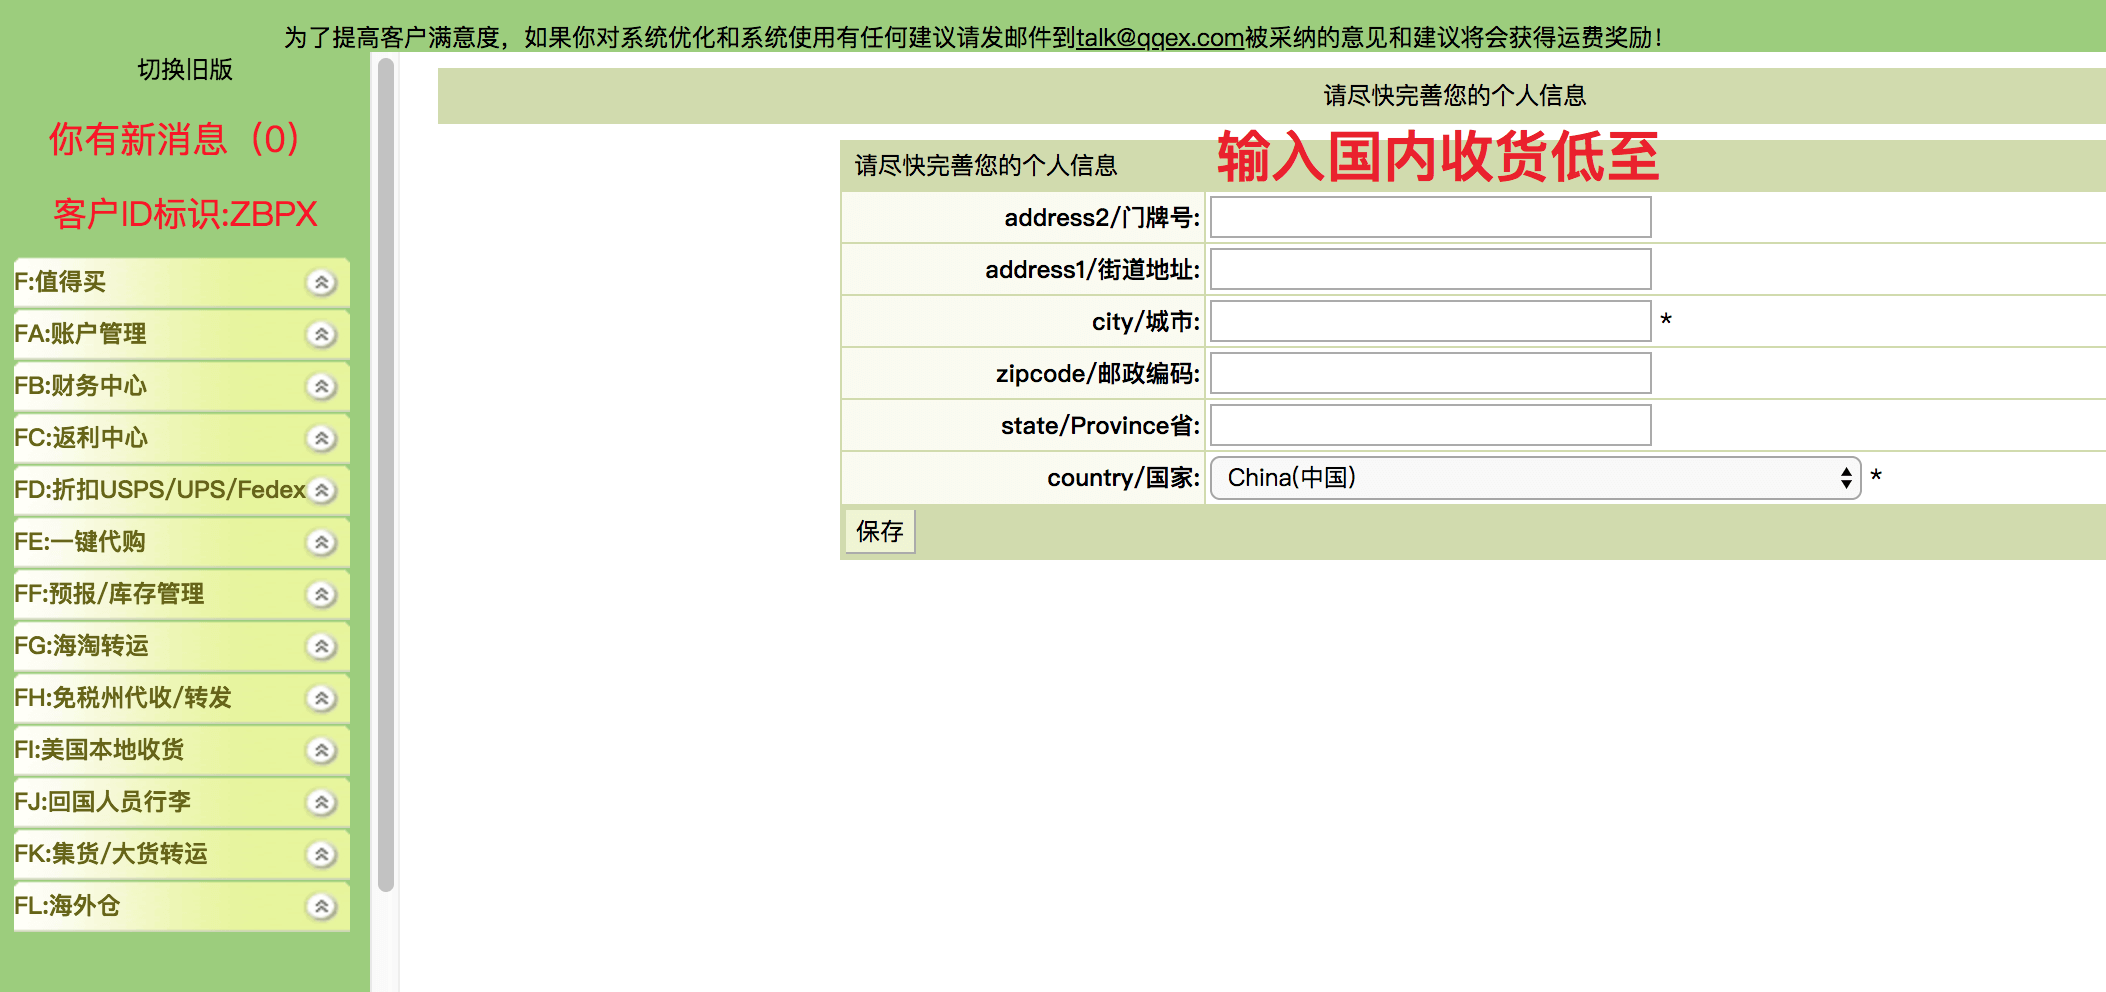Open the FD:折扣USPS/UPS/Fedex menu label
This screenshot has width=2106, height=992.
click(x=160, y=490)
